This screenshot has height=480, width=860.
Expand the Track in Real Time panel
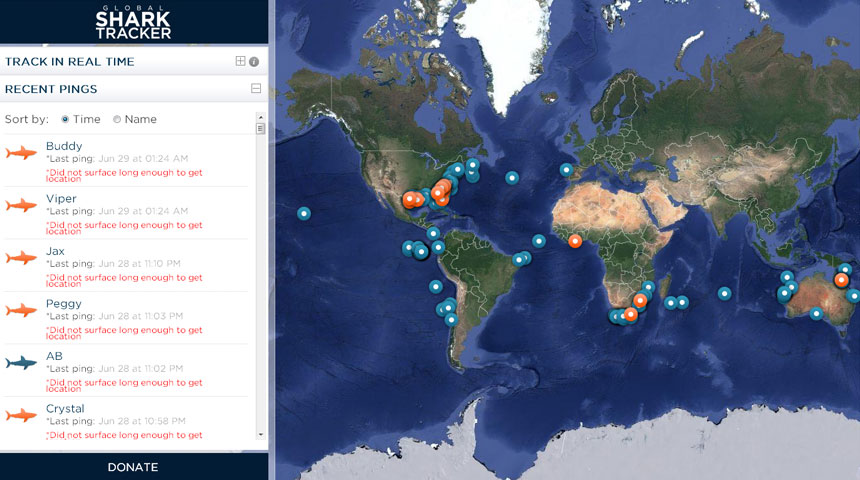point(240,61)
